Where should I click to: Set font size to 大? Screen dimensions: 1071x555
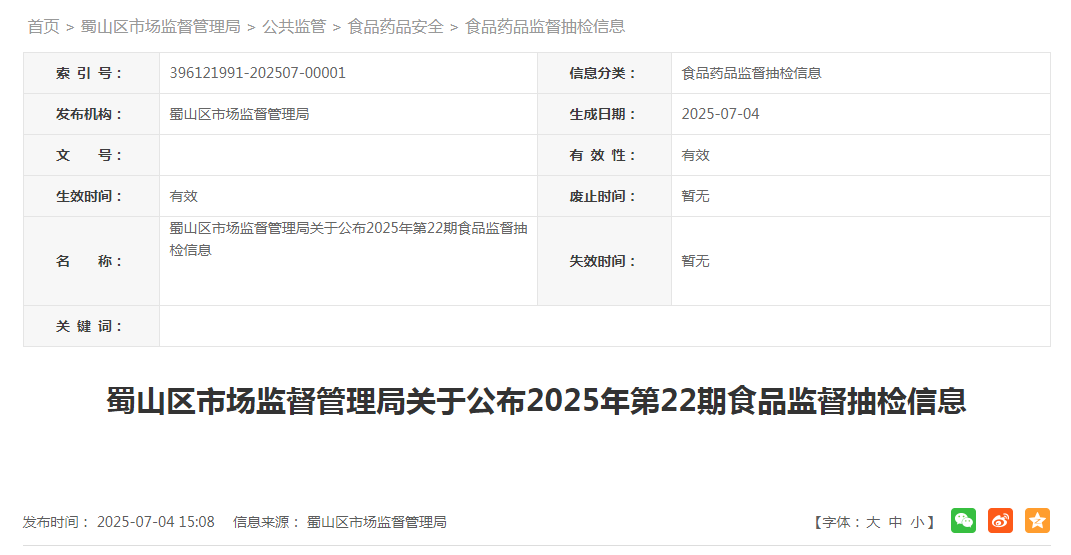873,522
